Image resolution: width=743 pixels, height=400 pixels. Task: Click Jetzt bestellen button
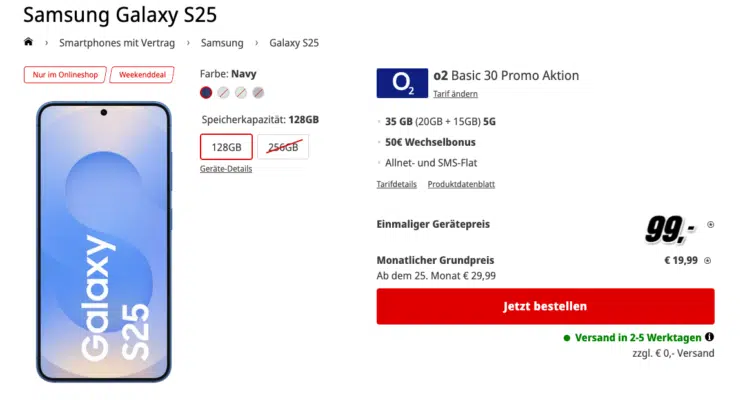pyautogui.click(x=545, y=306)
